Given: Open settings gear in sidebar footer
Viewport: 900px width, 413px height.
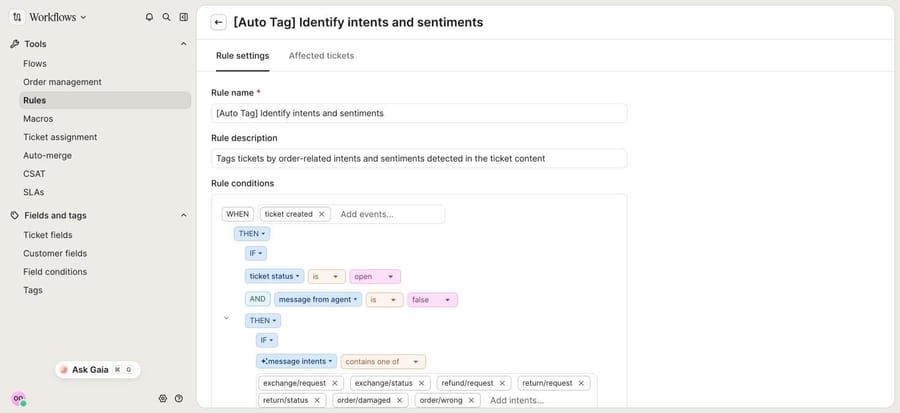Looking at the screenshot, I should [x=162, y=398].
